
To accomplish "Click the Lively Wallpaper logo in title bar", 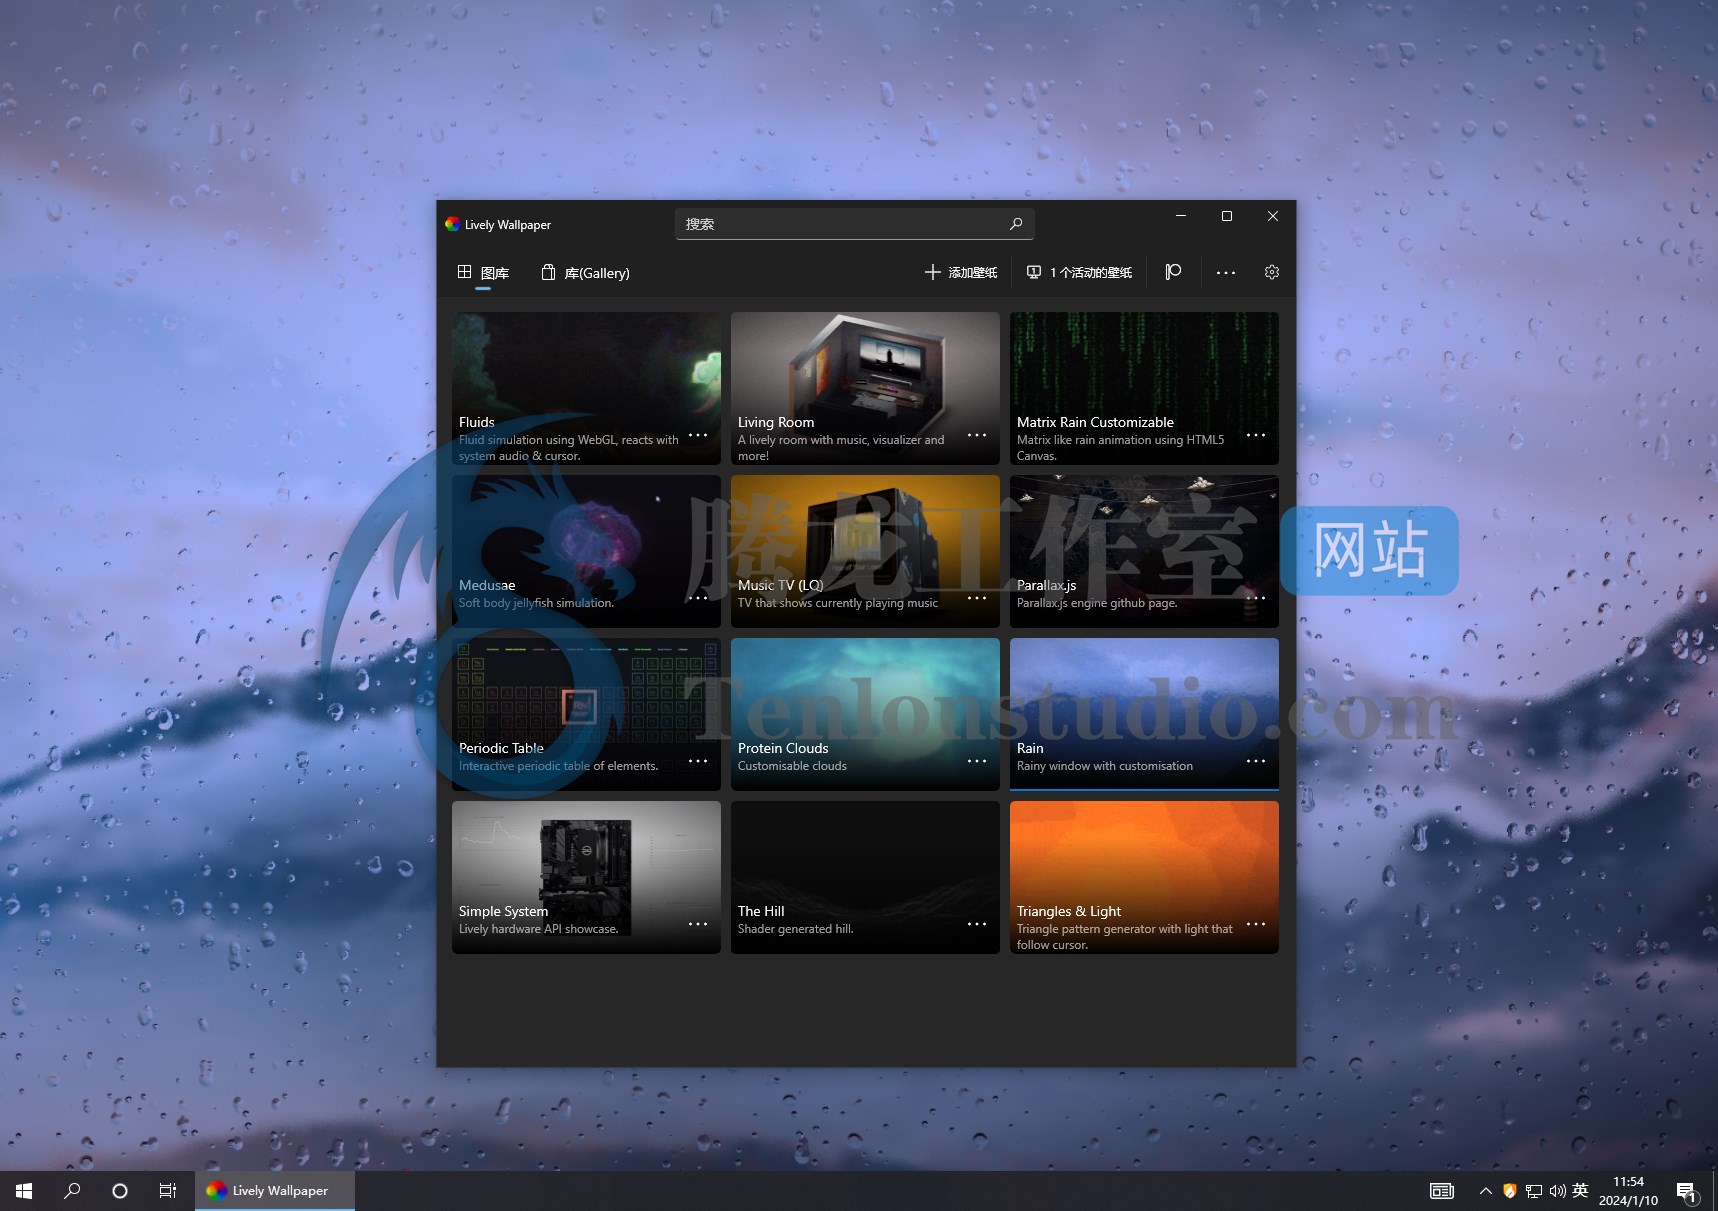I will click(x=452, y=224).
